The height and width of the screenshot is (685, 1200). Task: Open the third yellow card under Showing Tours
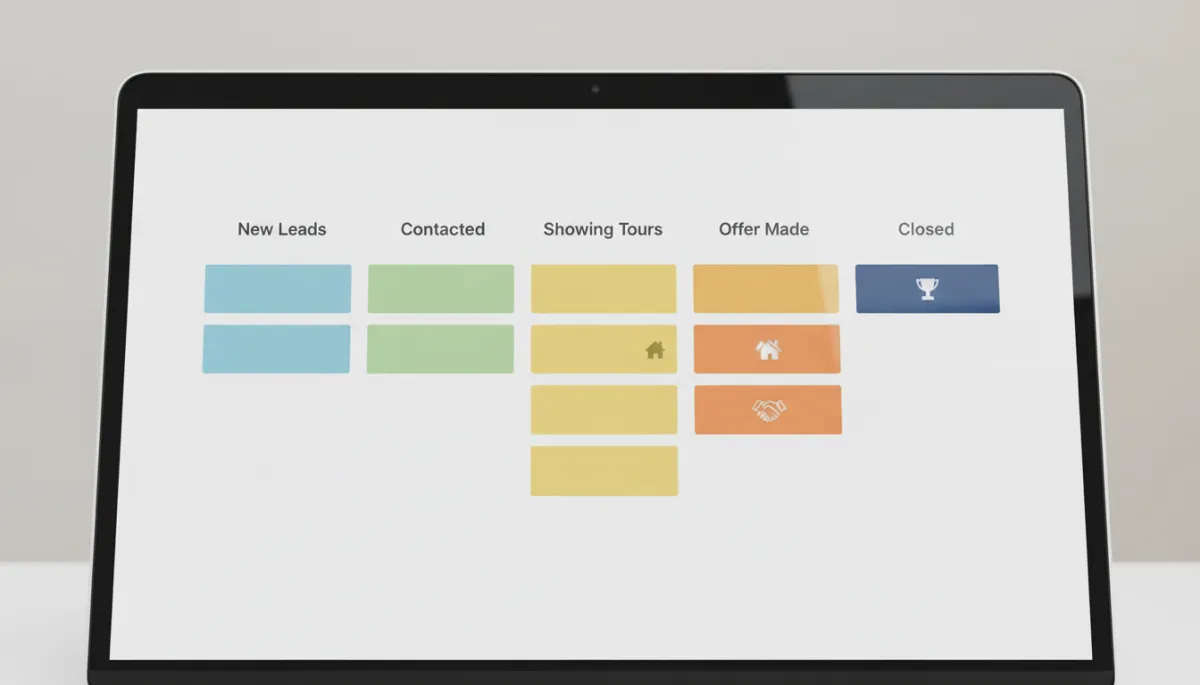[x=604, y=410]
